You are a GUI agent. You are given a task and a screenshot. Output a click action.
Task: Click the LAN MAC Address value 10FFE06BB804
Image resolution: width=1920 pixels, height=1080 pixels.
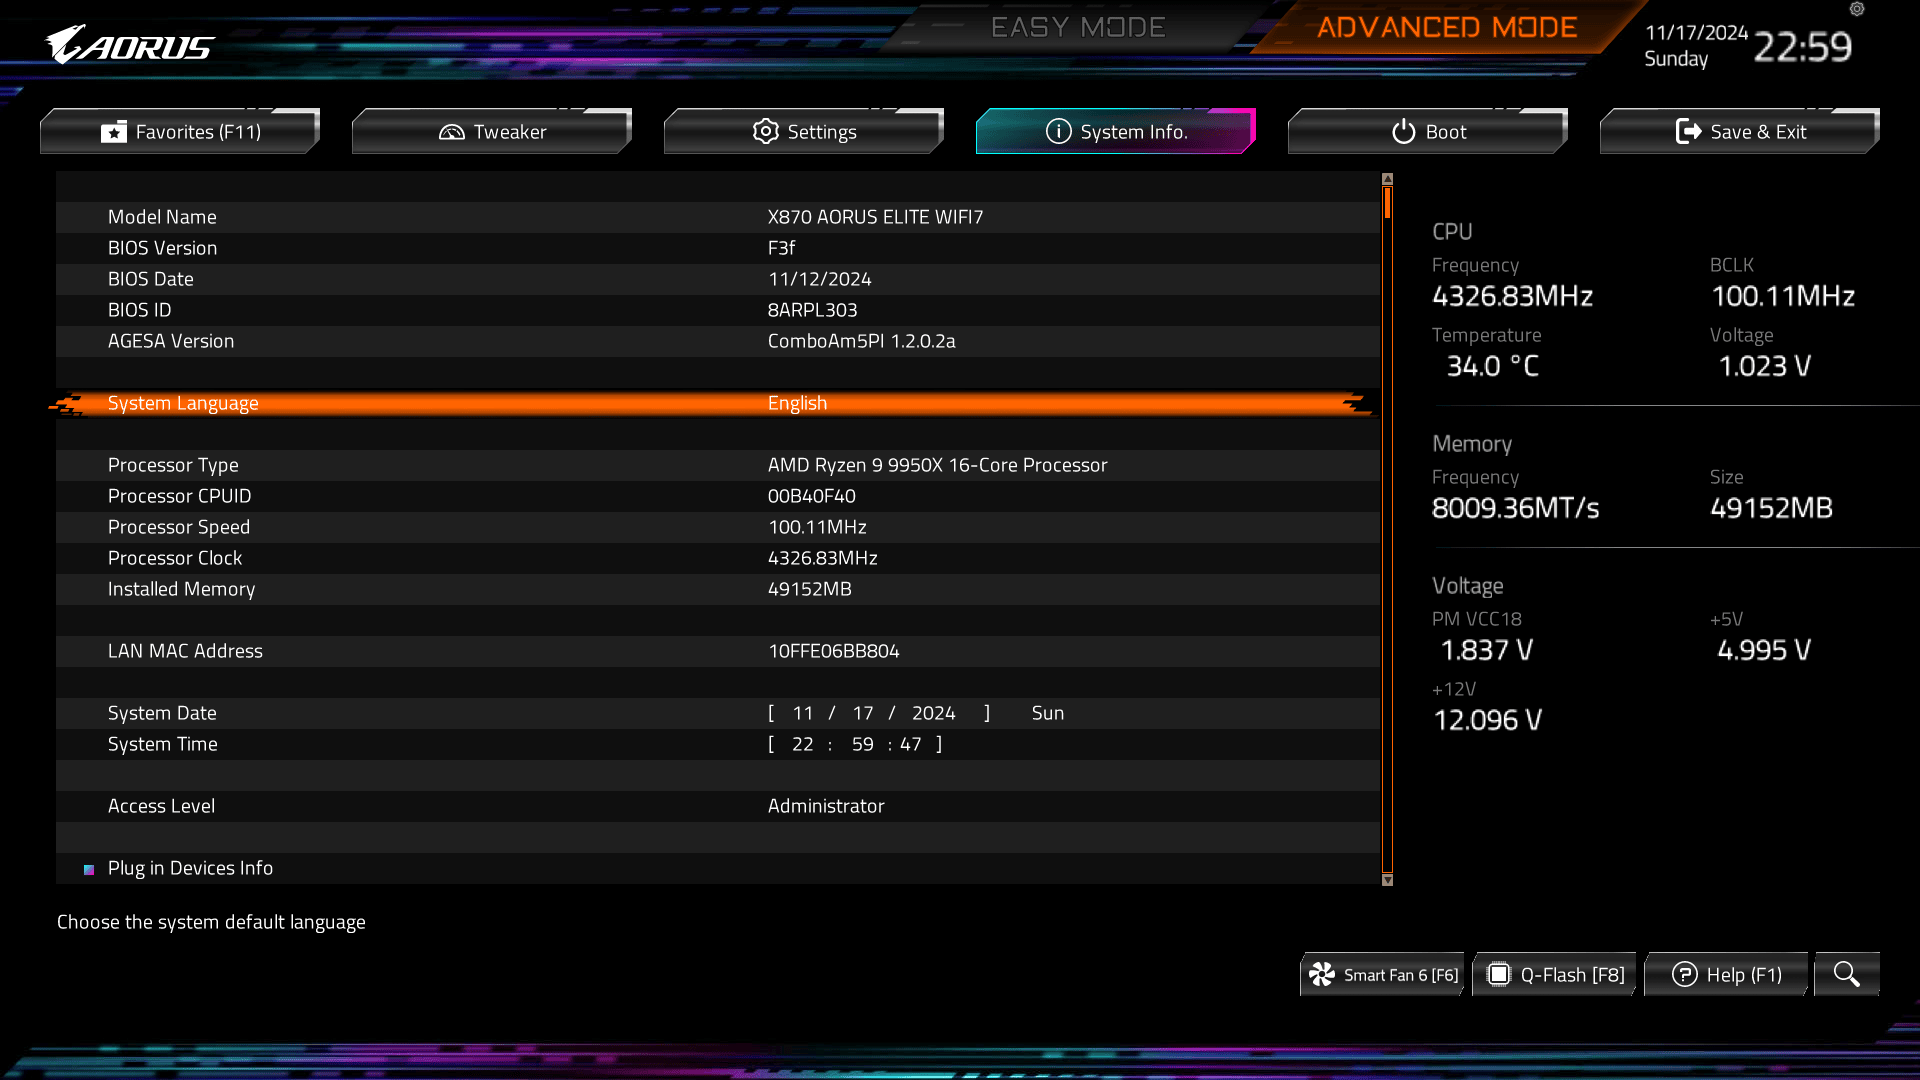tap(833, 651)
